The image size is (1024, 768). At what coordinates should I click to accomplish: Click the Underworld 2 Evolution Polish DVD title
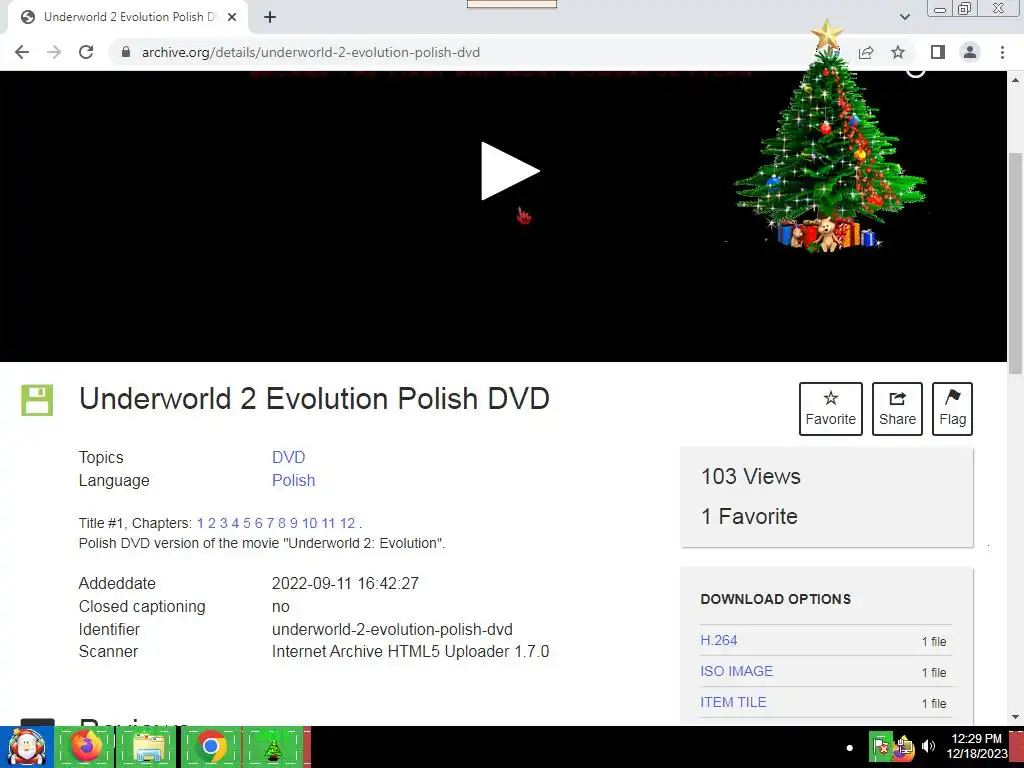click(x=314, y=398)
